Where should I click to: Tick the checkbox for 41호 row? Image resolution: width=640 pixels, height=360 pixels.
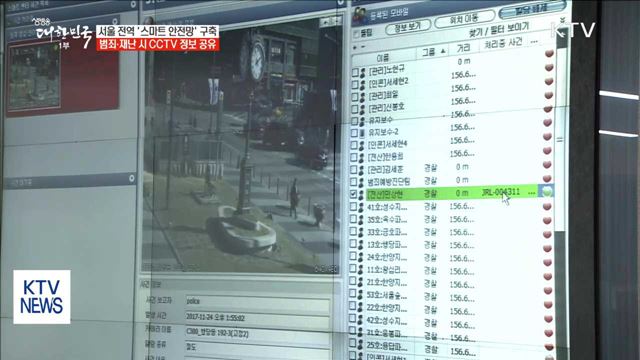point(353,207)
